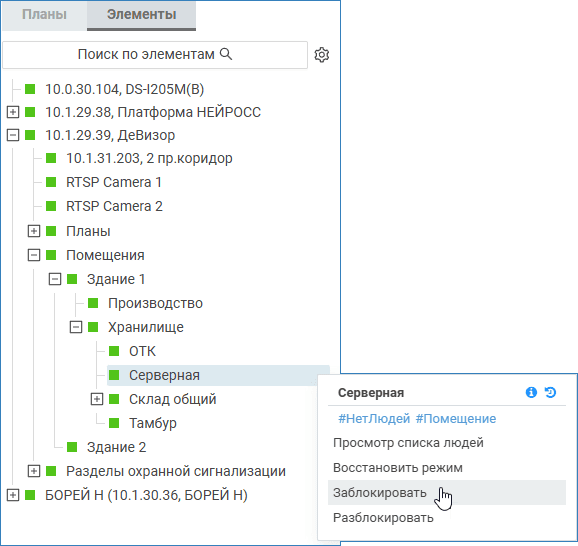
Task: Switch to the Планы tab
Action: coord(44,15)
